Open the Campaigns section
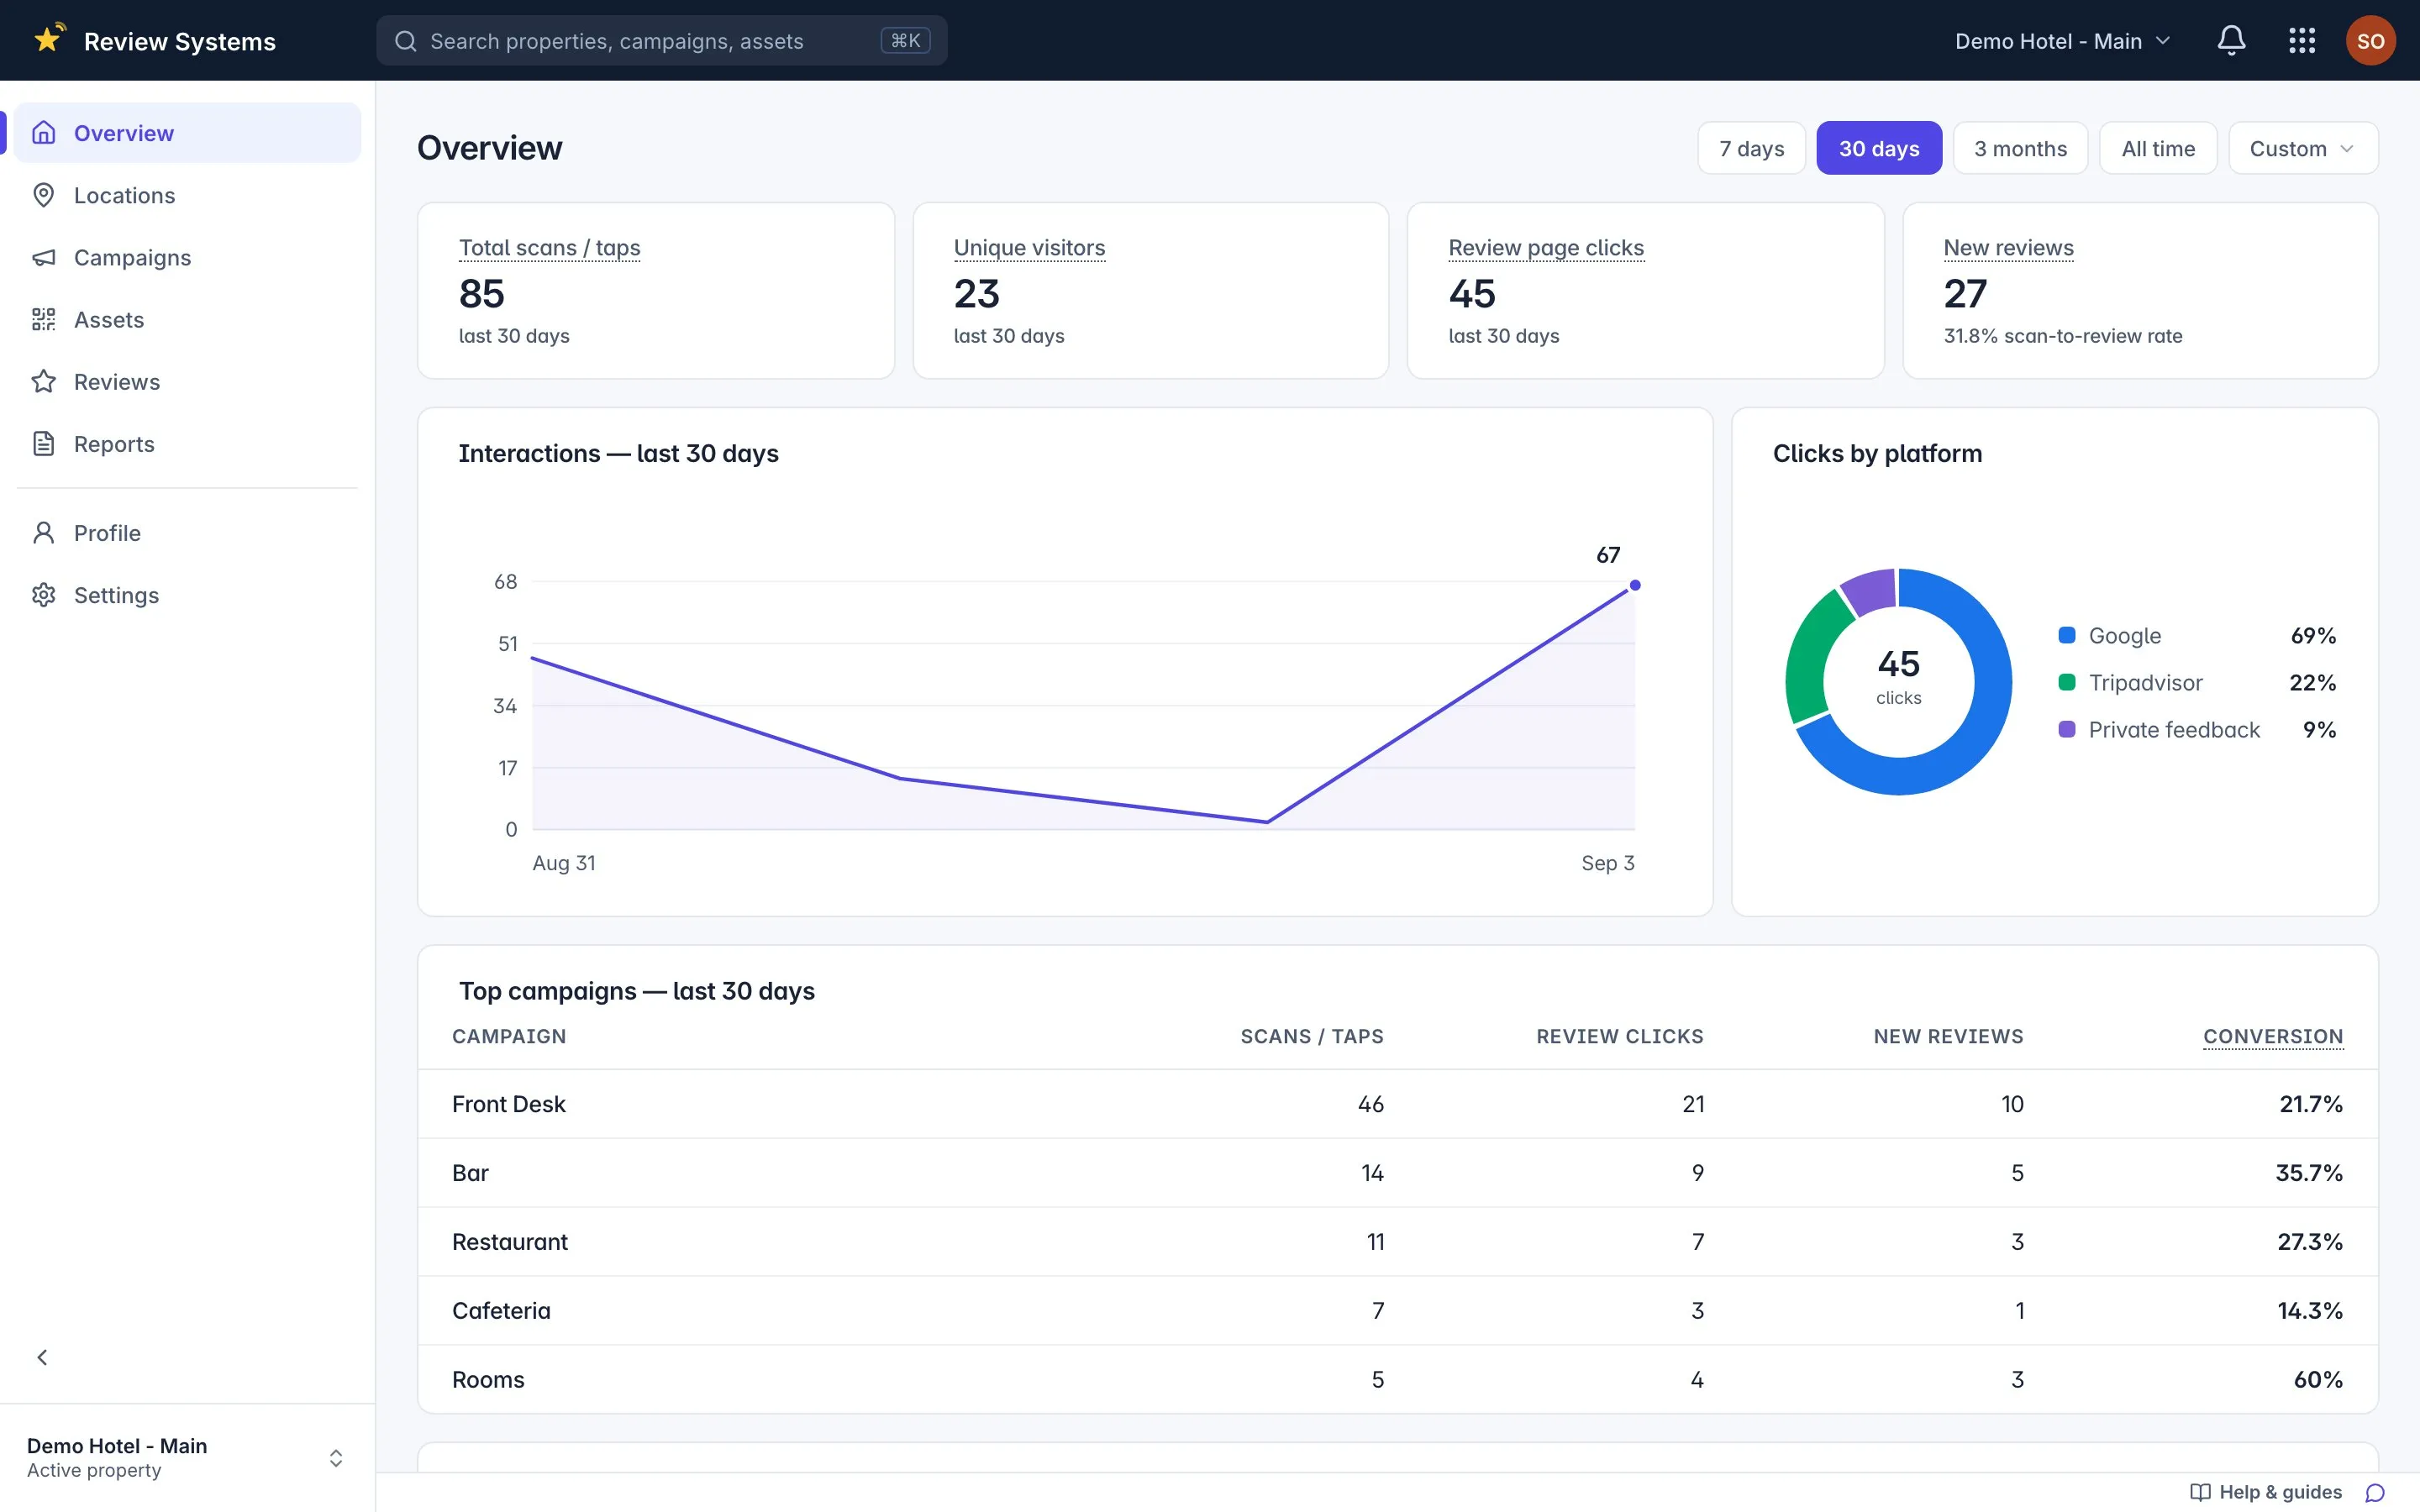 (x=187, y=257)
